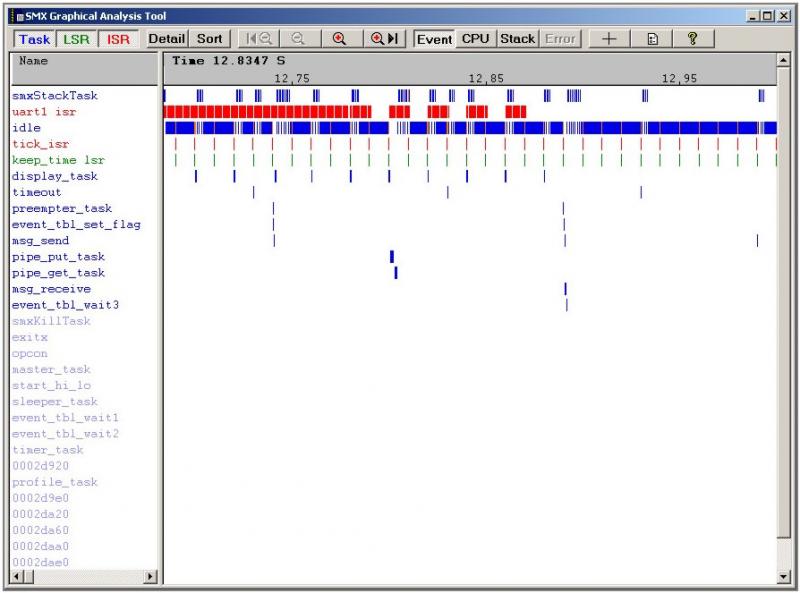Screen dimensions: 800x593
Task: Switch to the Error view
Action: [560, 39]
